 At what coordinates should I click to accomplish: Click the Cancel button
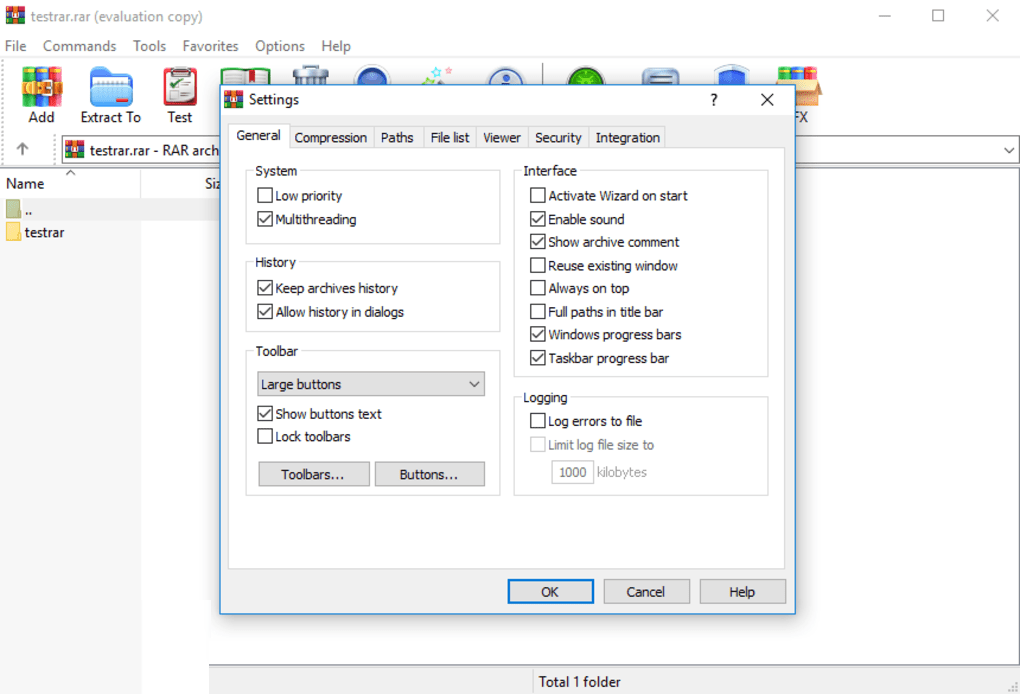pyautogui.click(x=646, y=591)
